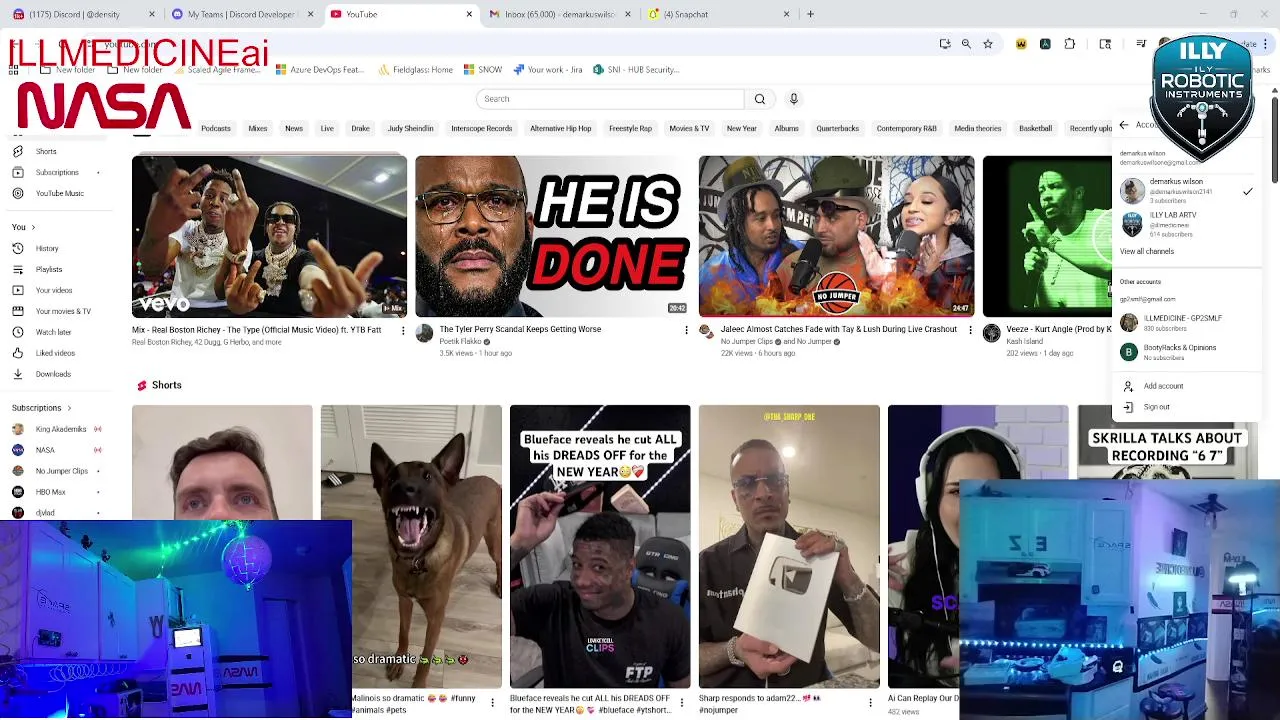
Task: Open Your videos
Action: click(x=54, y=290)
